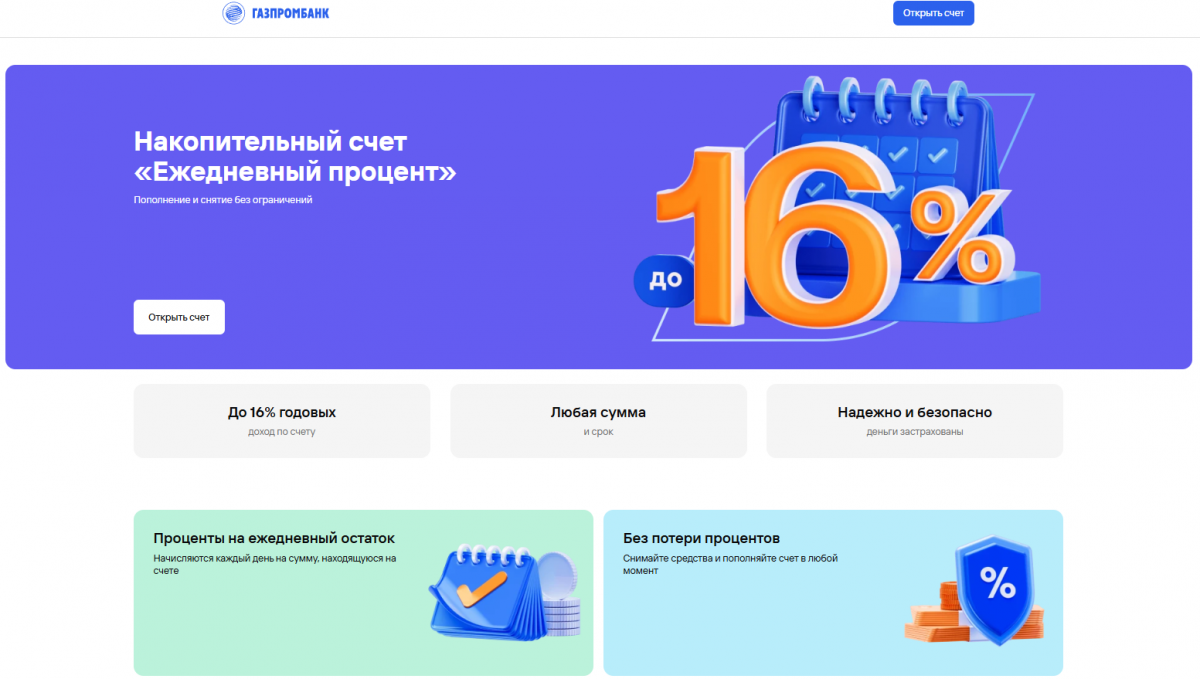The width and height of the screenshot is (1200, 679).
Task: Open «Без потери процентов» heading
Action: (701, 538)
